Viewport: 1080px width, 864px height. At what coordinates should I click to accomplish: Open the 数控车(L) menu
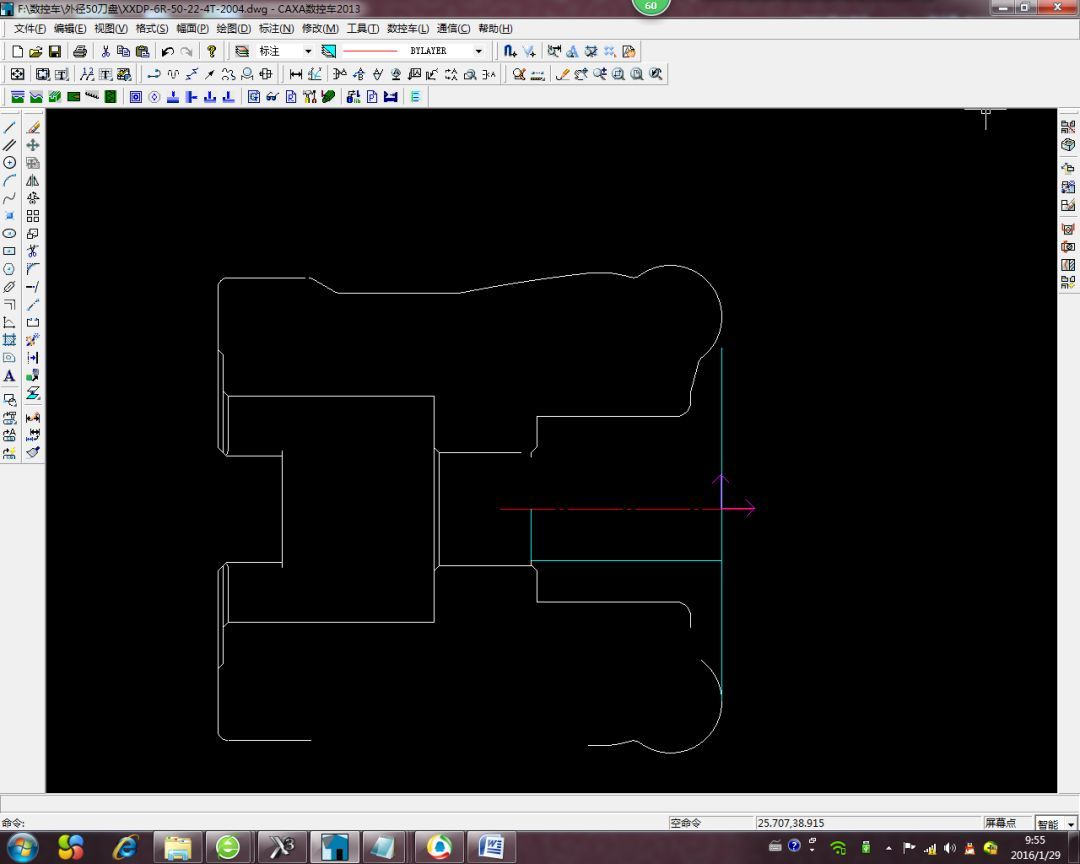coord(407,29)
